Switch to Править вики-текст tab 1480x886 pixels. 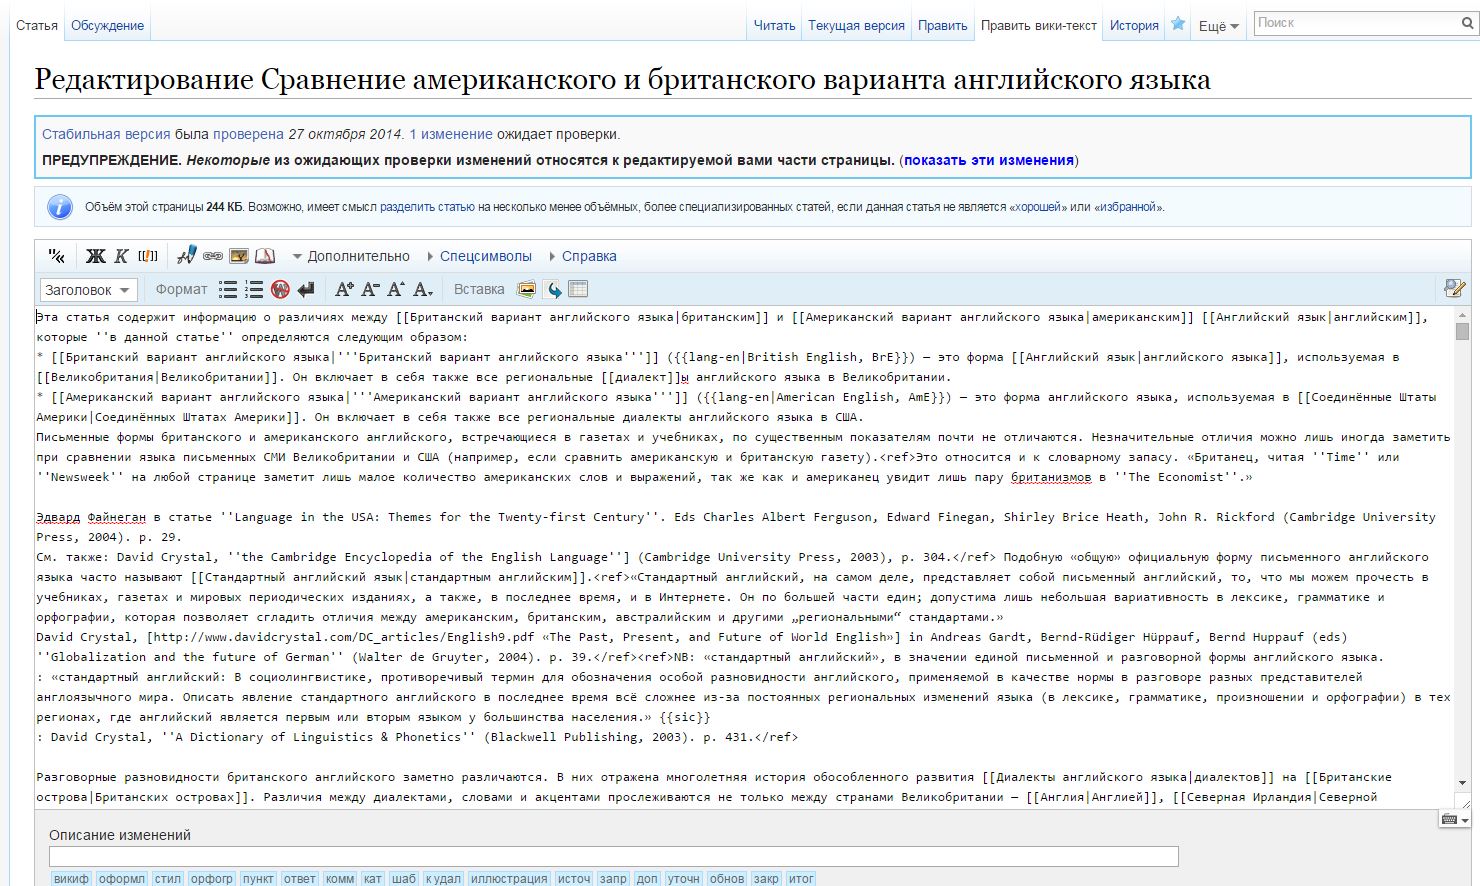(x=1039, y=25)
